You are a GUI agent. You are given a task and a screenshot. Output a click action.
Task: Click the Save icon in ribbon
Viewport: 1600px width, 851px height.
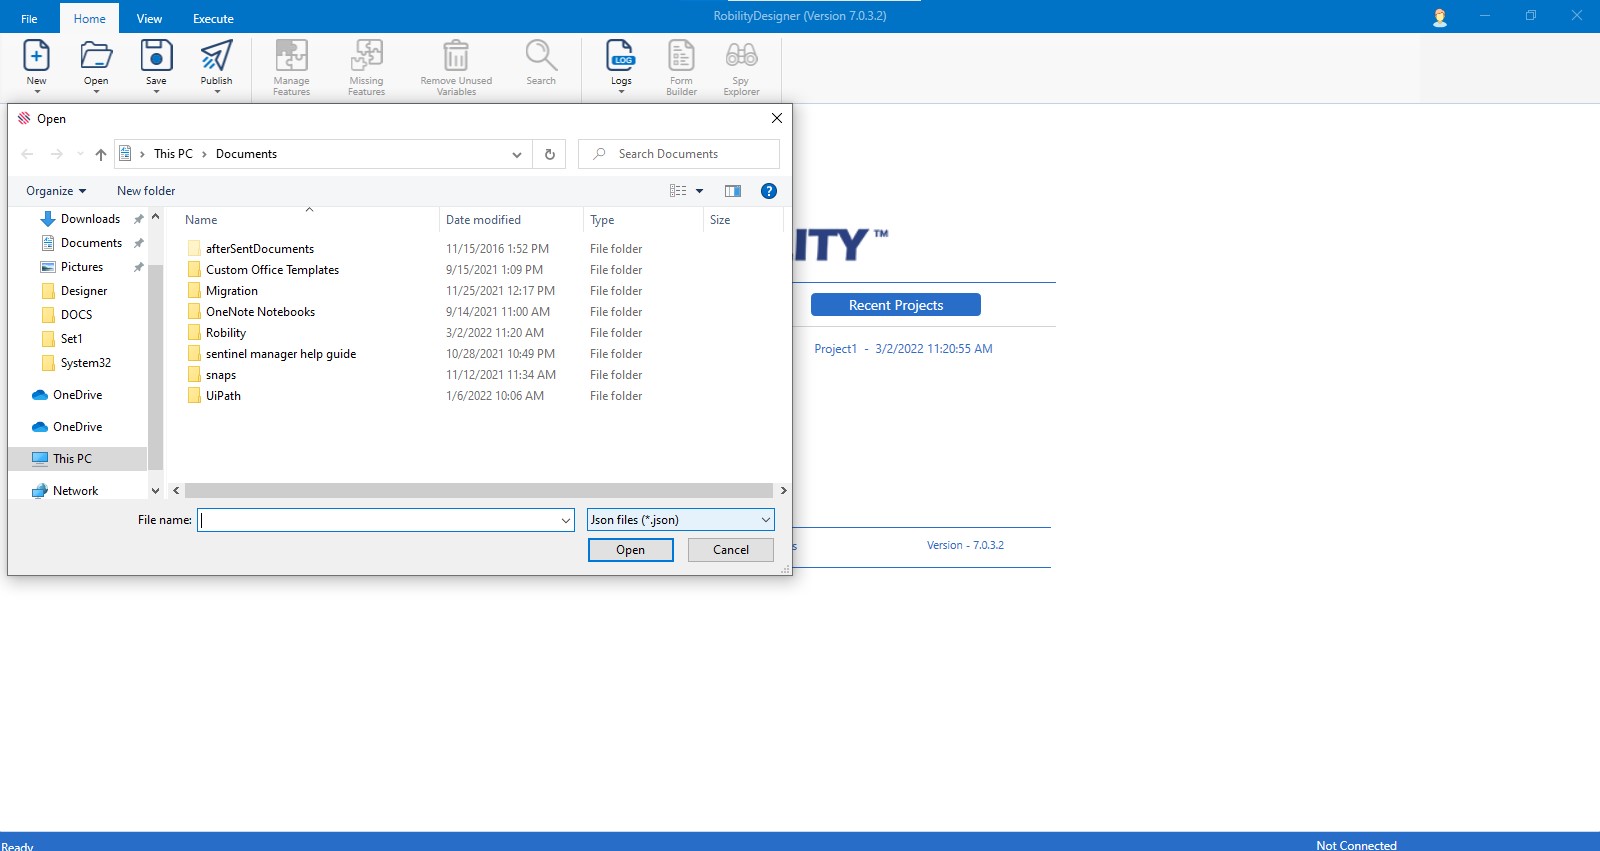(156, 57)
